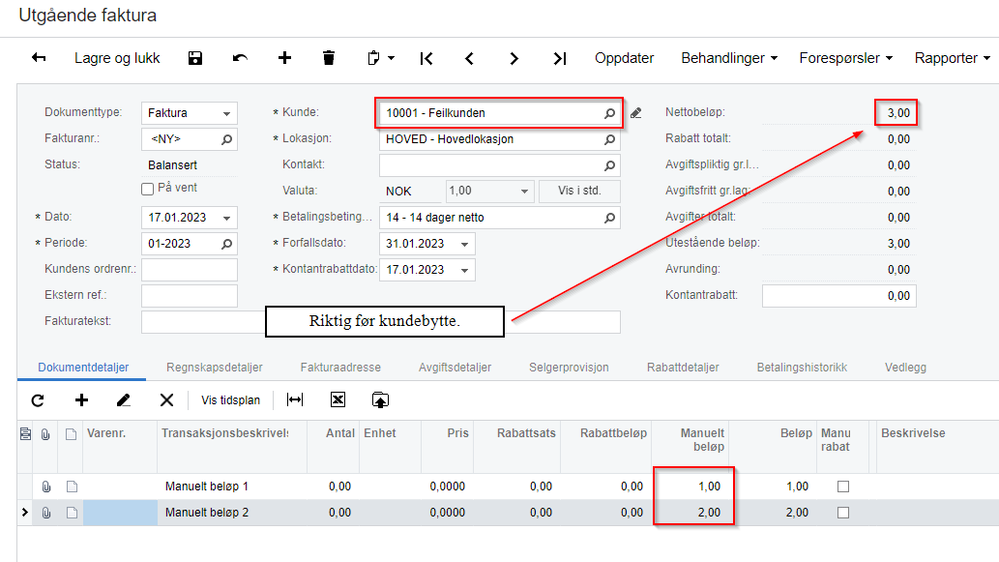This screenshot has height=562, width=999.
Task: Switch to Selgerprovisjon tab
Action: point(569,368)
